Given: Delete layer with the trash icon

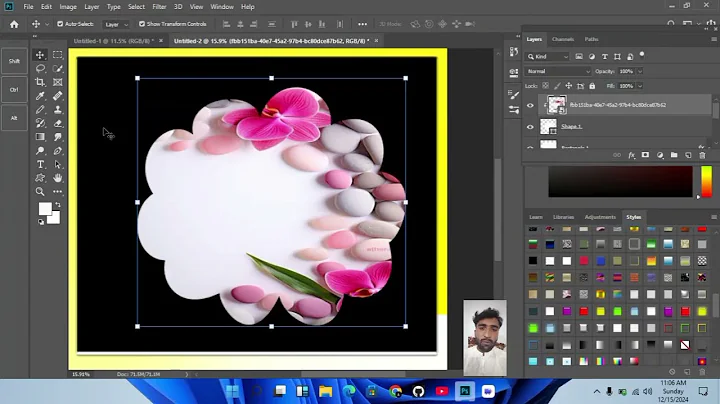Looking at the screenshot, I should point(702,155).
